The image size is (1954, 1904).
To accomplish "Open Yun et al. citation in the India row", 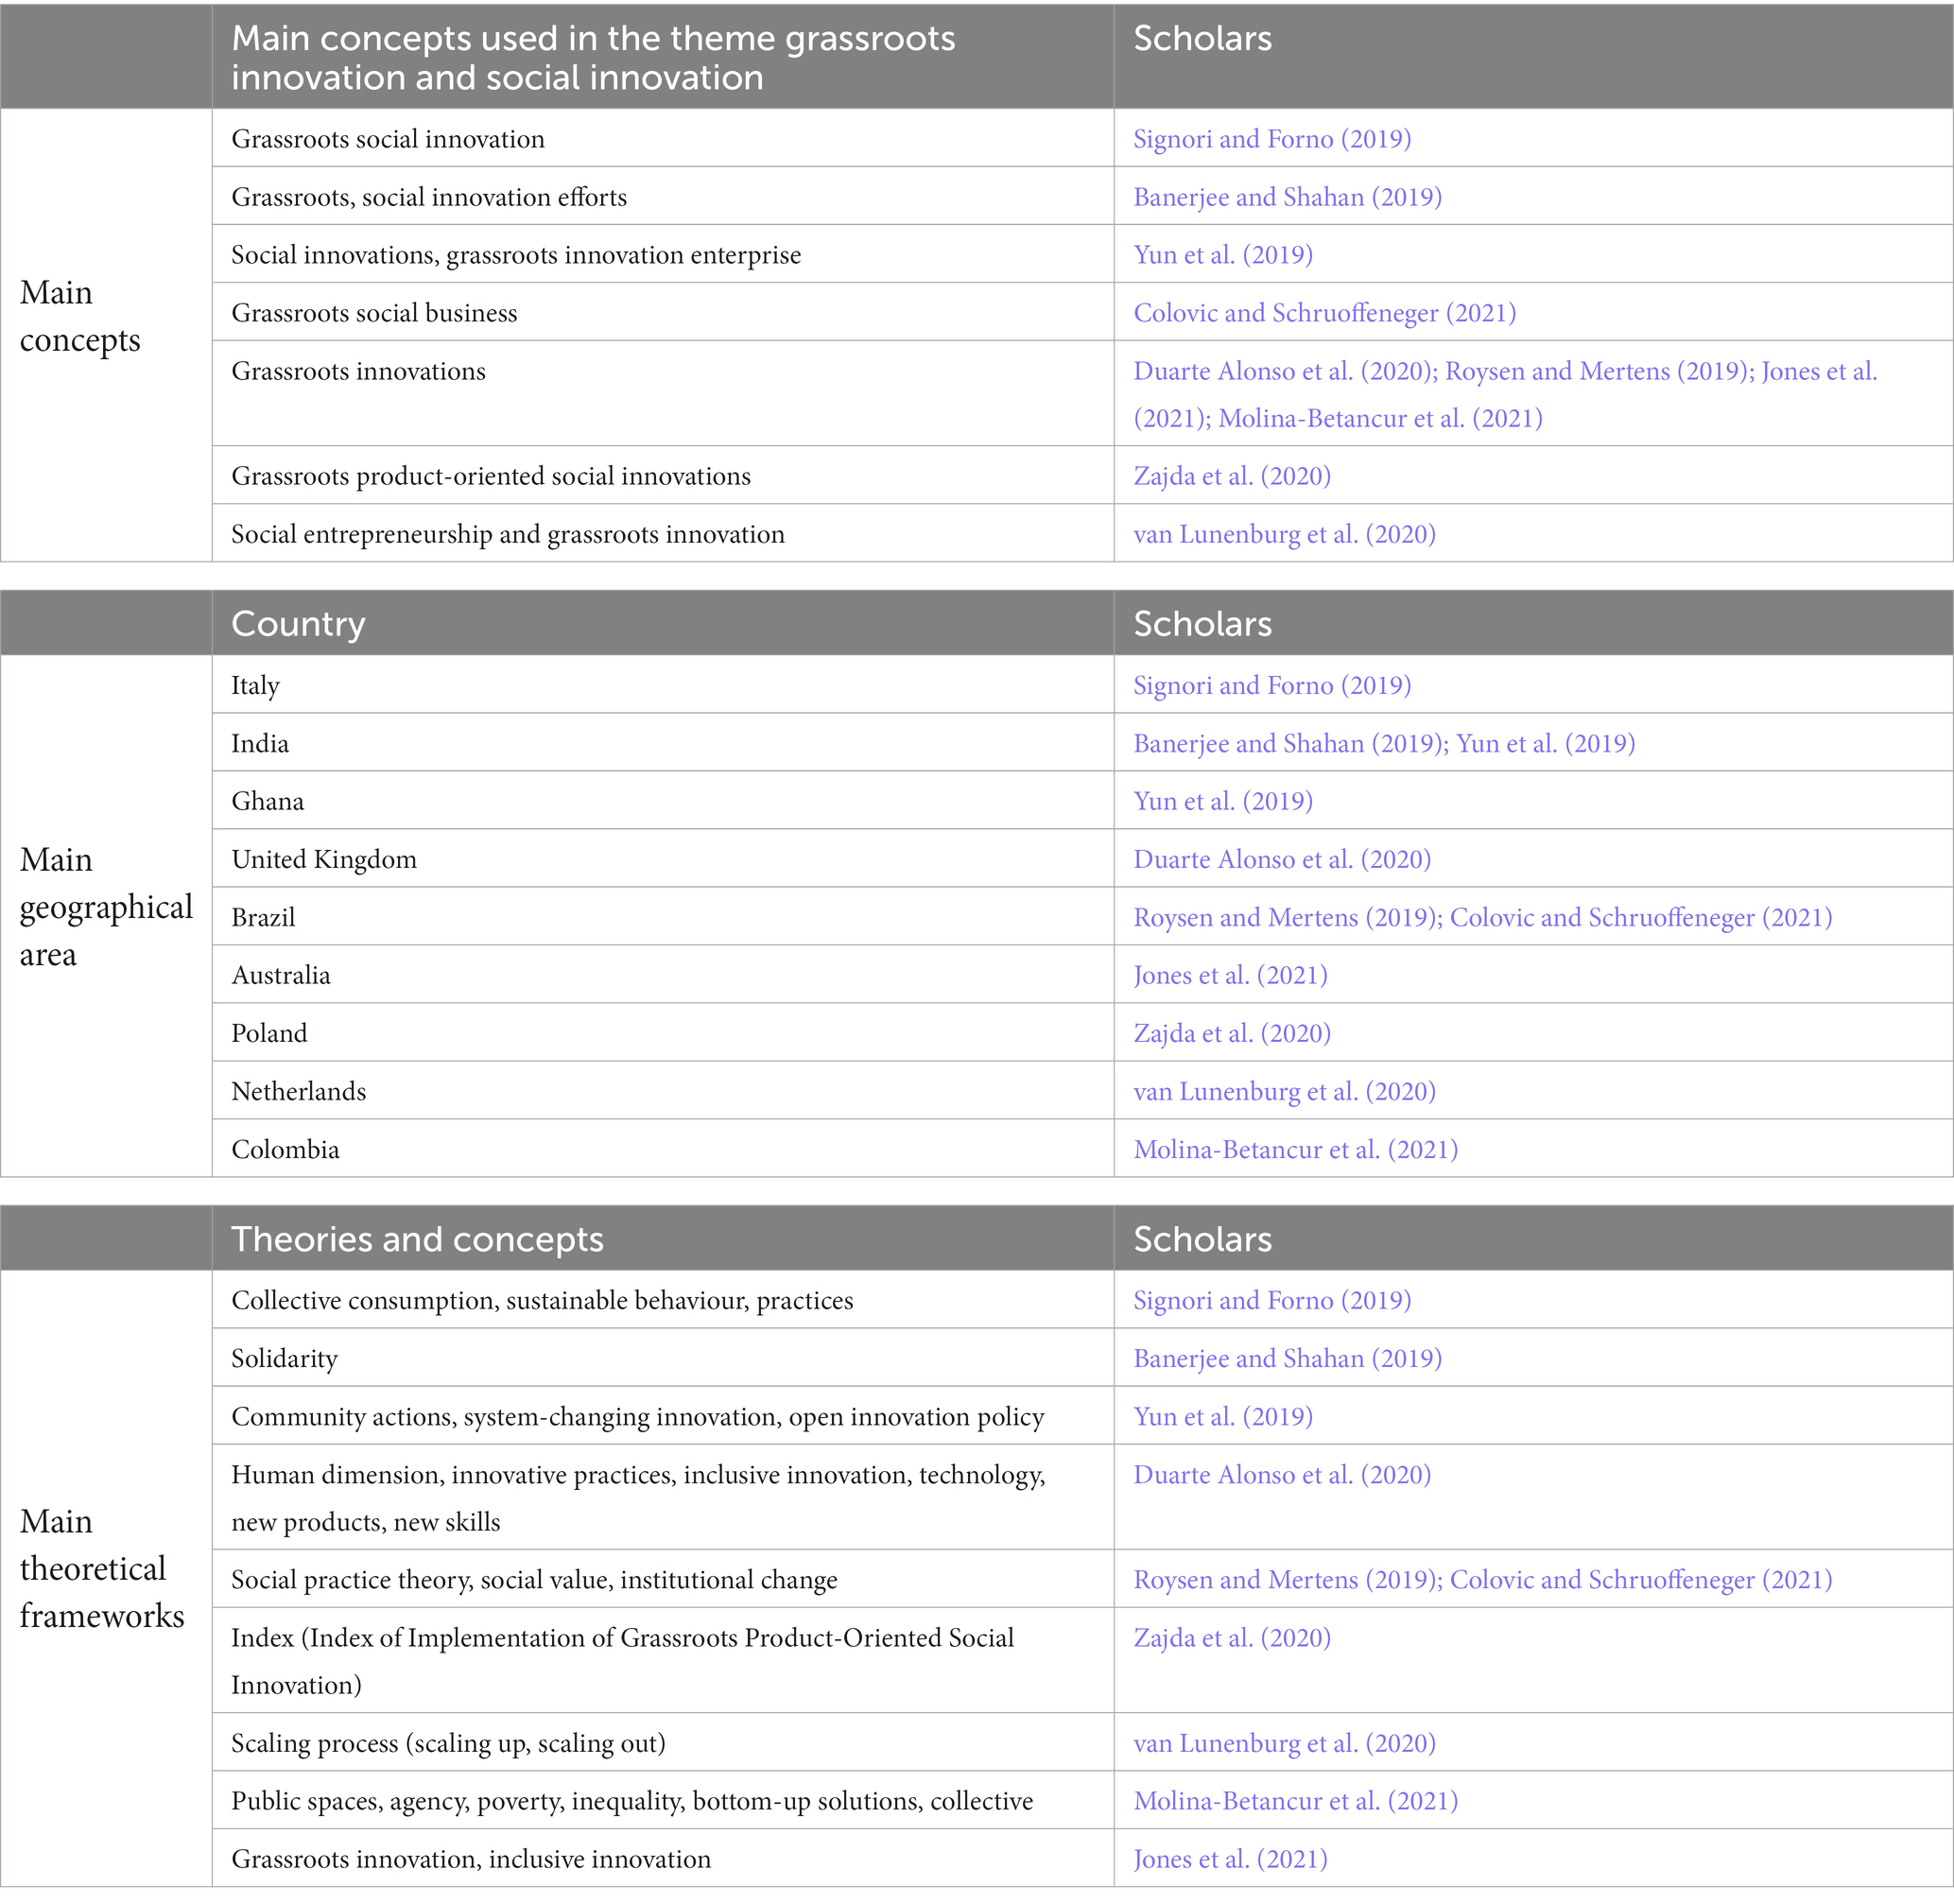I will 1546,743.
